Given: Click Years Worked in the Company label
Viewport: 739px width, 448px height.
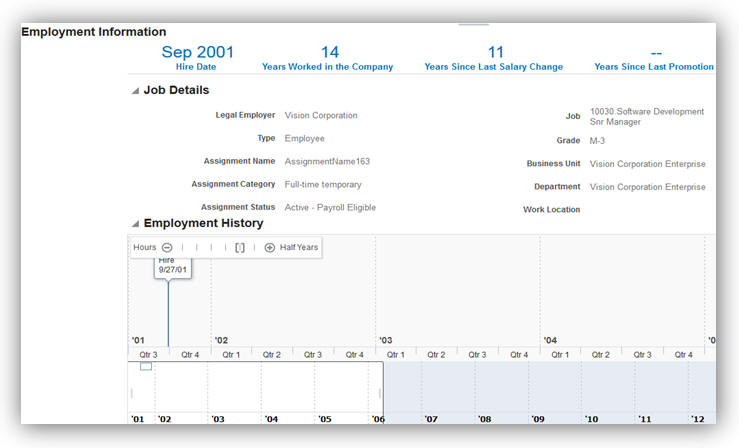Looking at the screenshot, I should click(328, 67).
